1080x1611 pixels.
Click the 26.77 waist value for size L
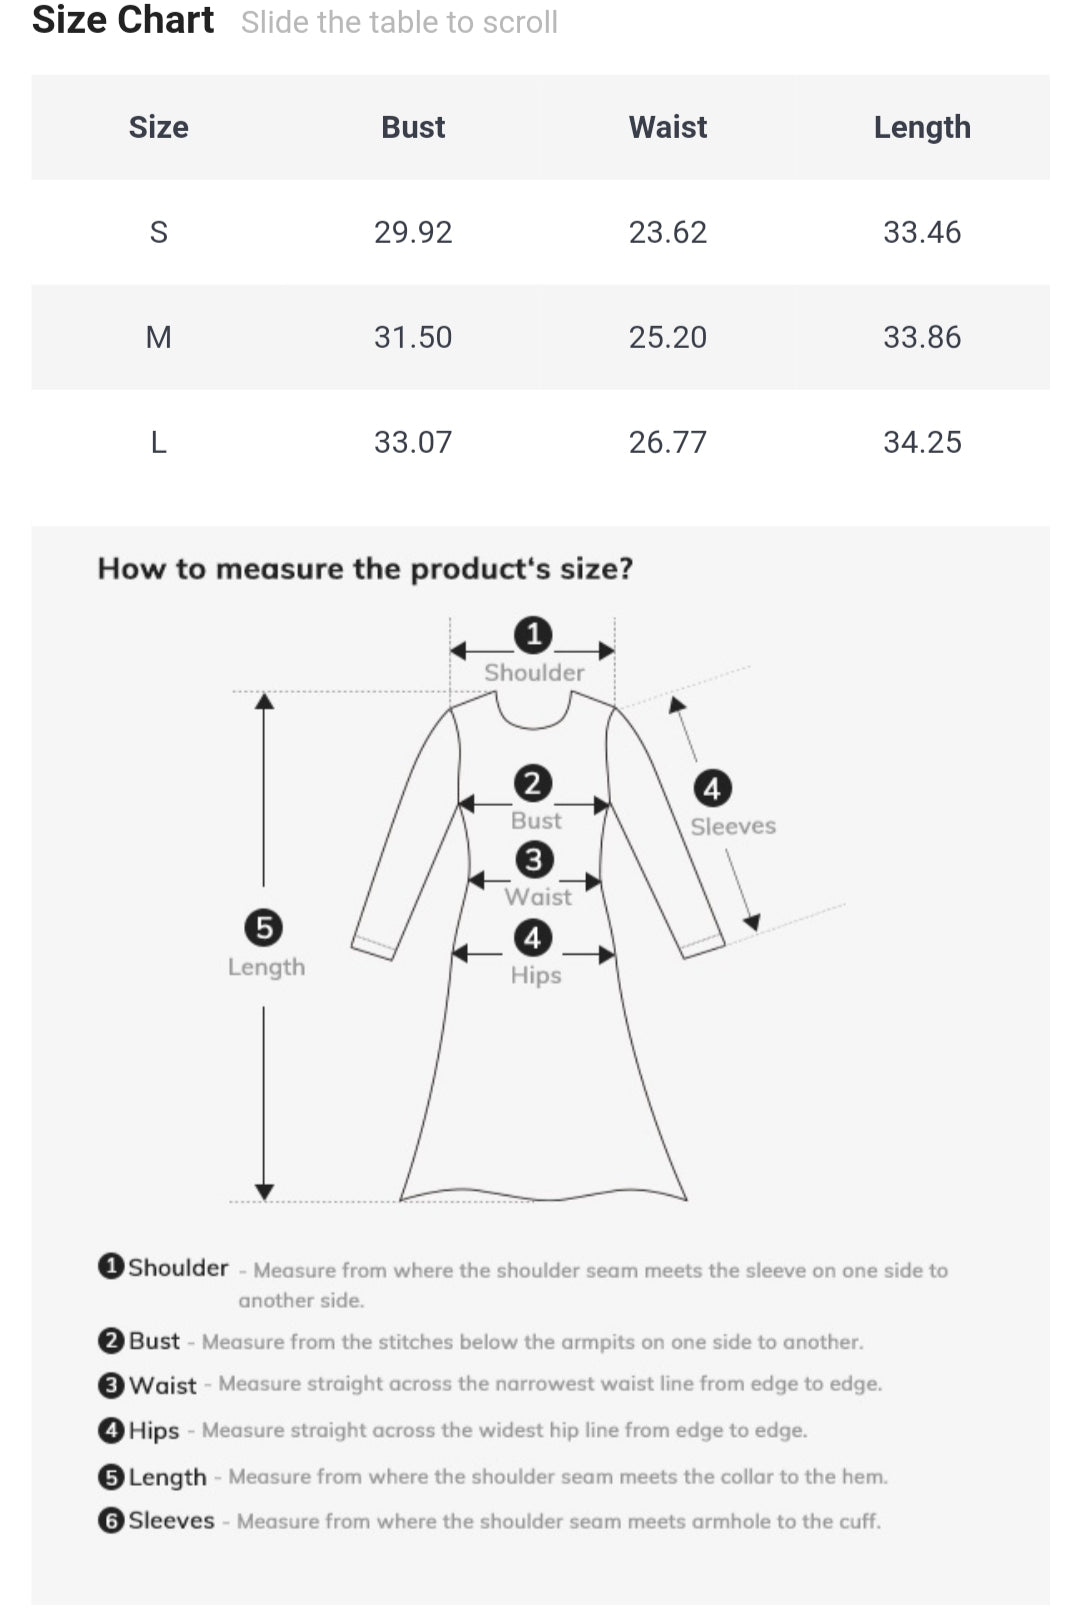point(667,442)
